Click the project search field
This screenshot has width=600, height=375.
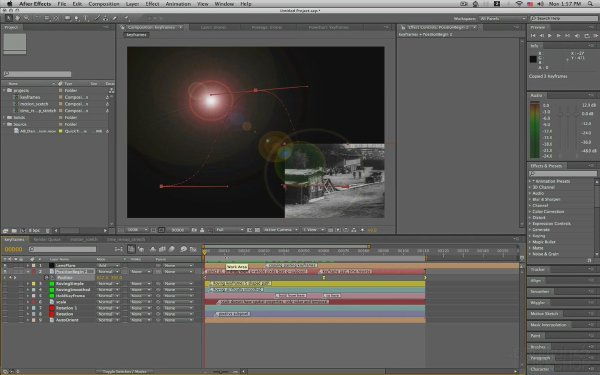(x=37, y=74)
